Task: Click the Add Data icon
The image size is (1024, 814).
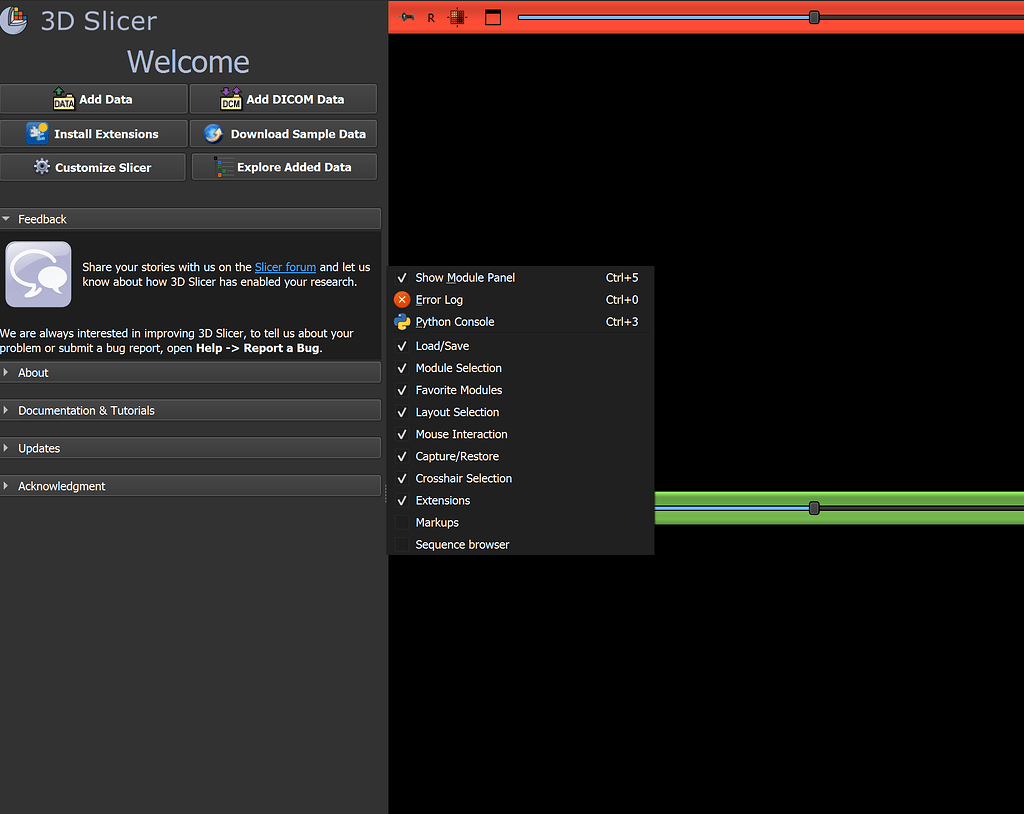Action: 64,98
